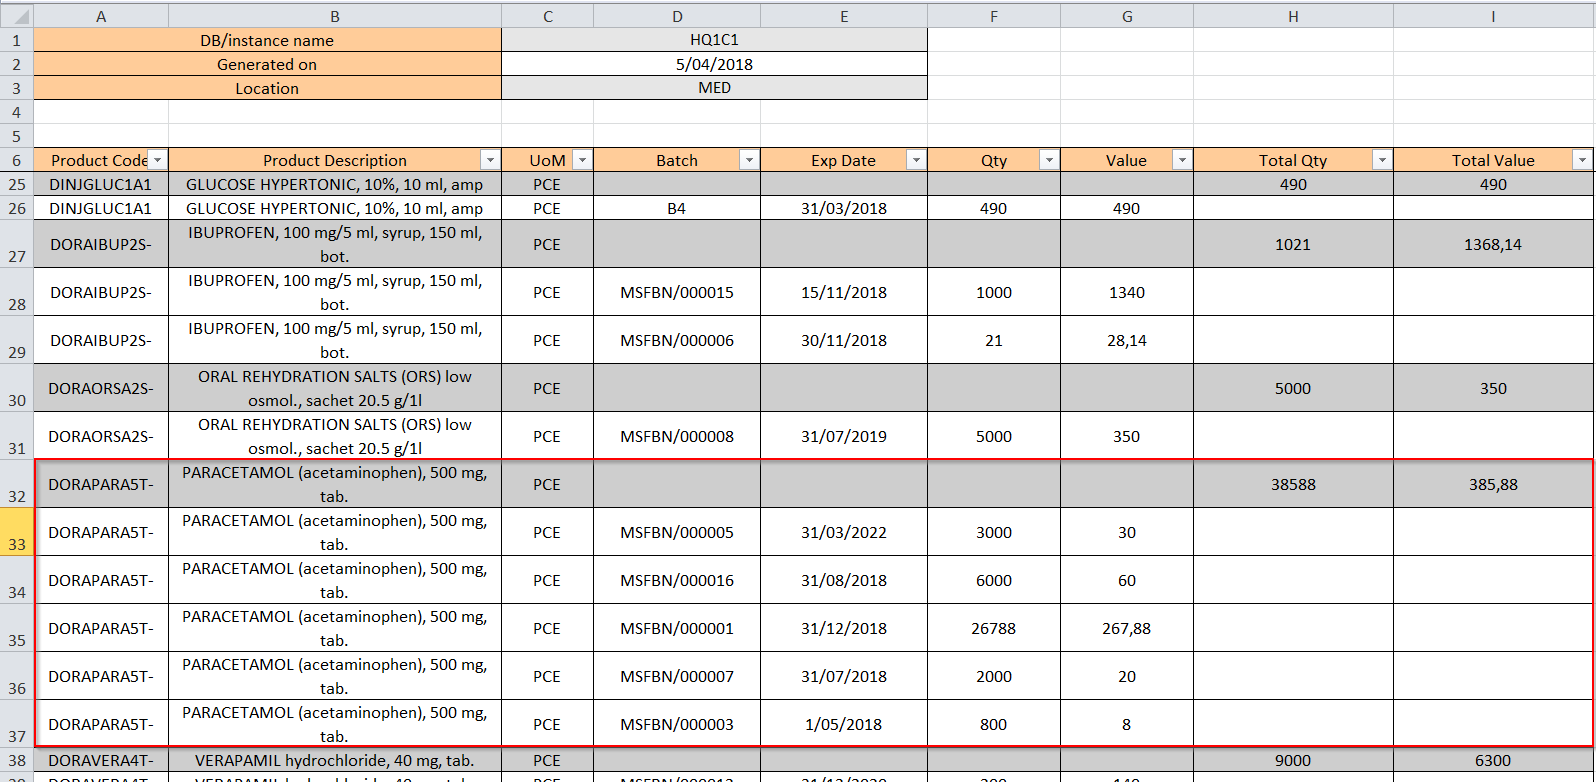Open the Value column filter dropdown
The width and height of the screenshot is (1596, 782).
click(1181, 160)
